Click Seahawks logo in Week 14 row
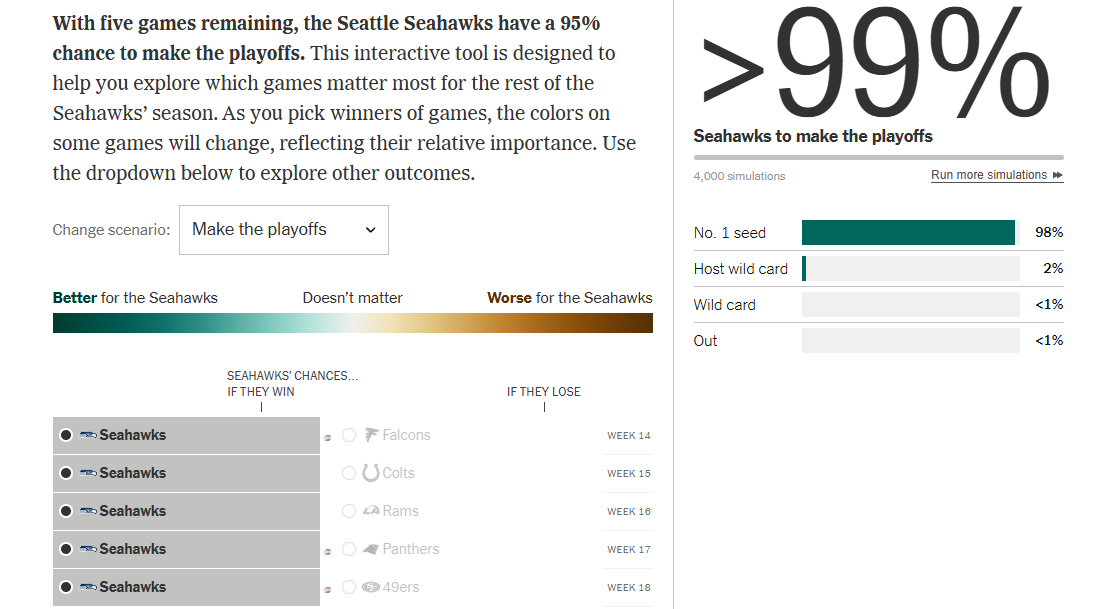This screenshot has height=609, width=1094. [x=88, y=435]
